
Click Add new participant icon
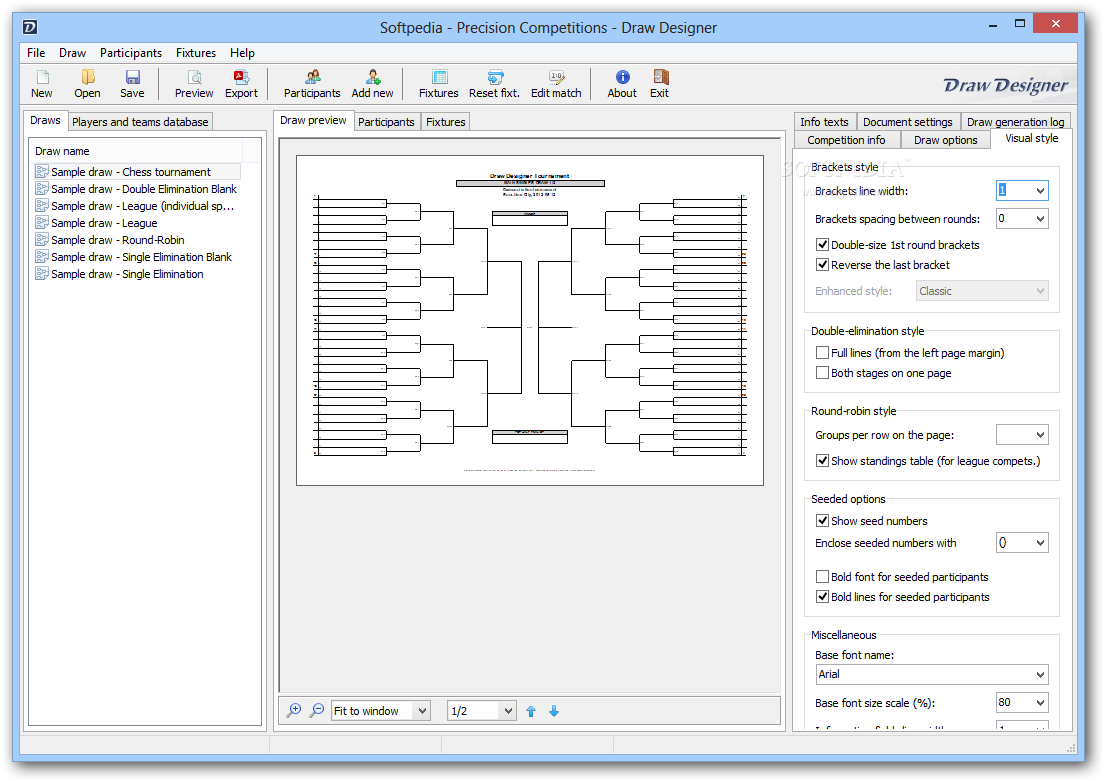[x=372, y=84]
